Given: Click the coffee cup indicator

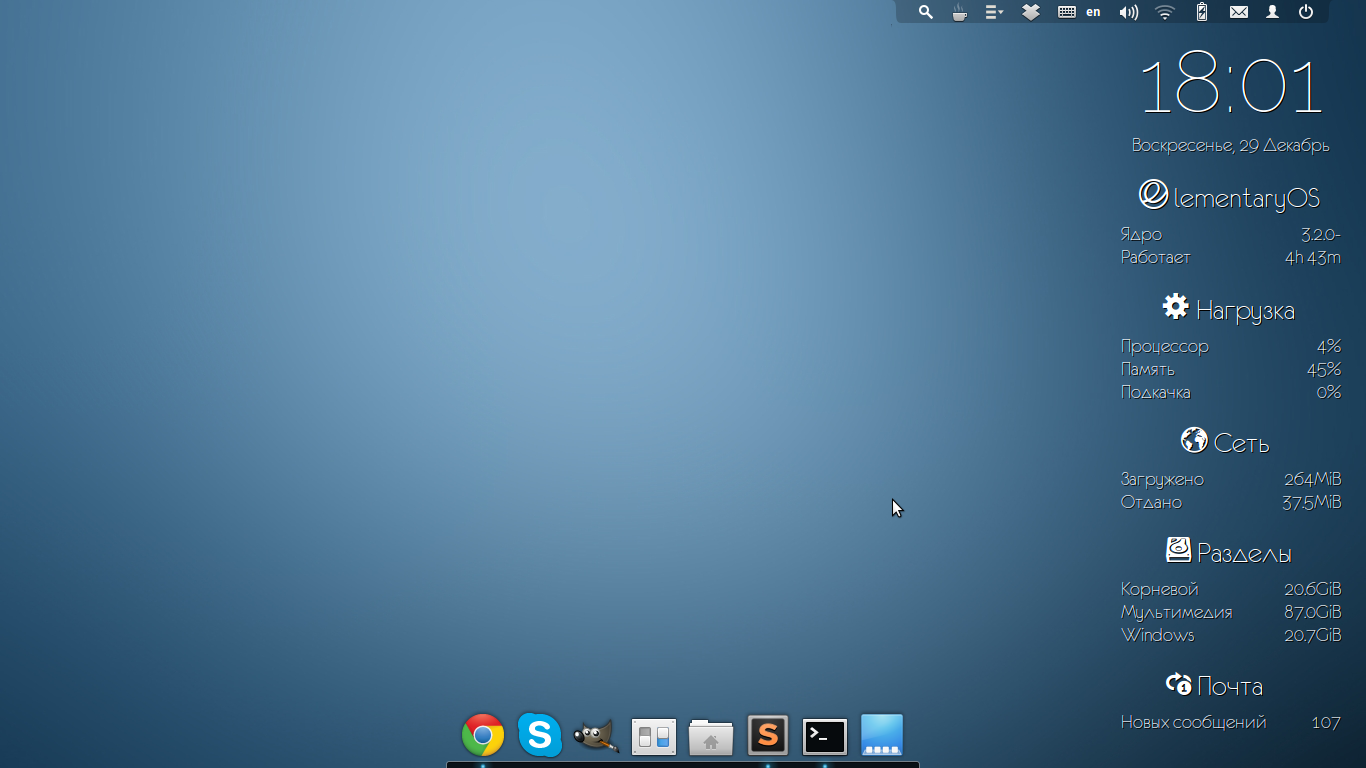Looking at the screenshot, I should click(x=959, y=12).
